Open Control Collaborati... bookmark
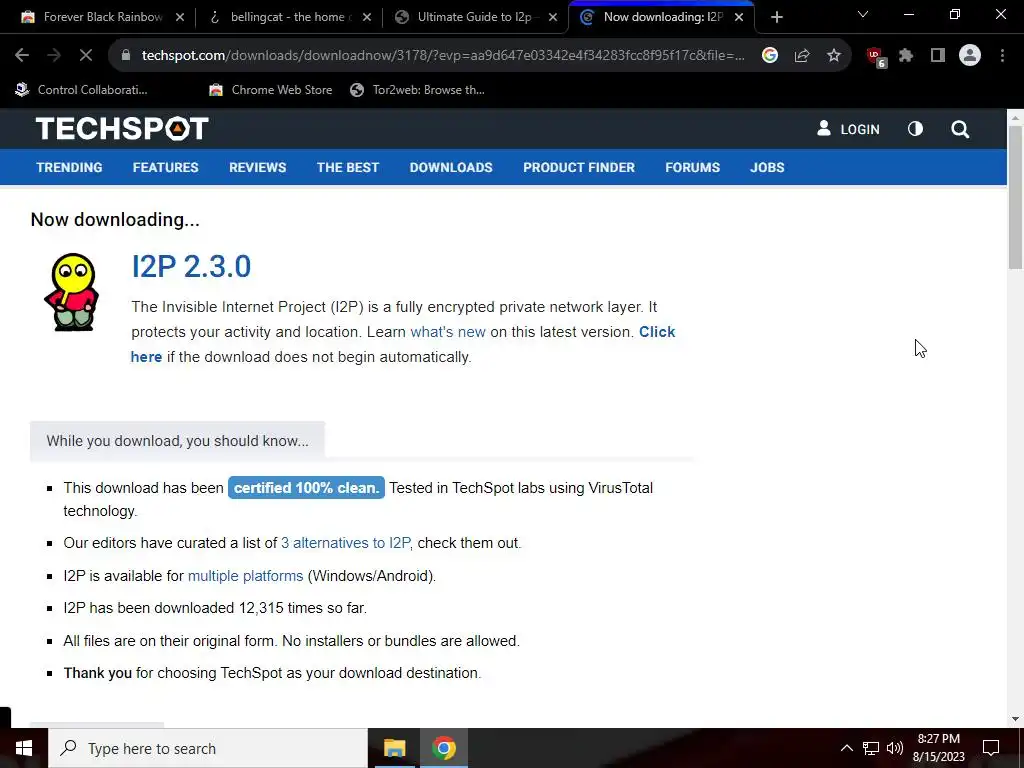This screenshot has width=1024, height=768. 82,90
